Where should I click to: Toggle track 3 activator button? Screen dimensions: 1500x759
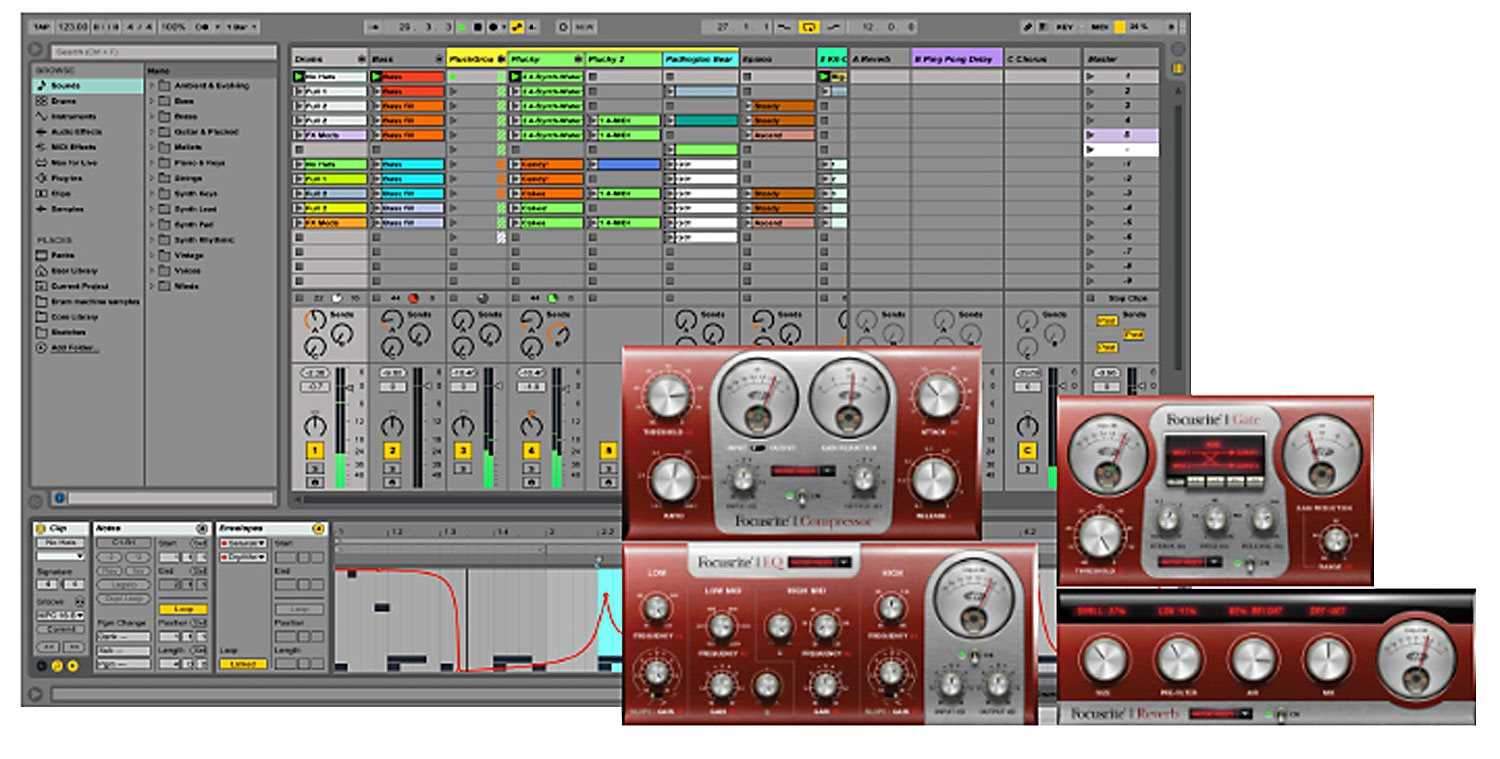pos(462,451)
